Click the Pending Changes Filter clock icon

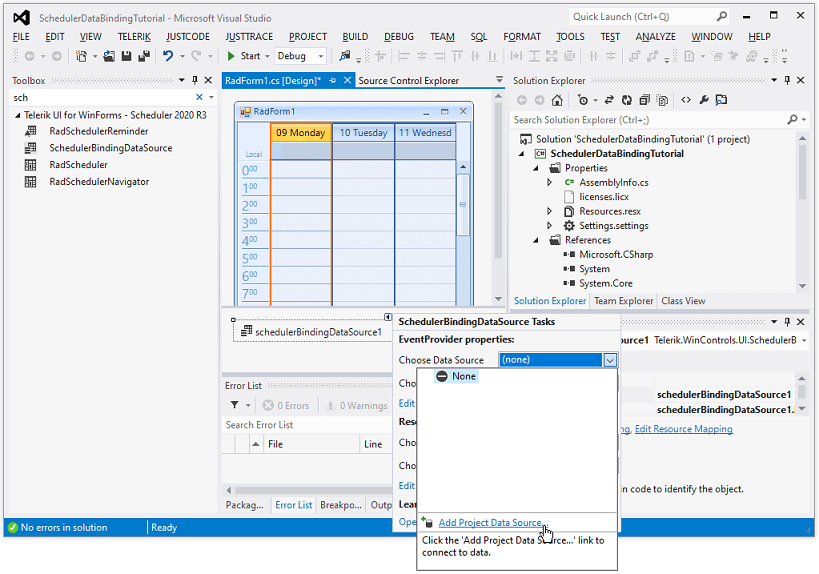pyautogui.click(x=583, y=100)
